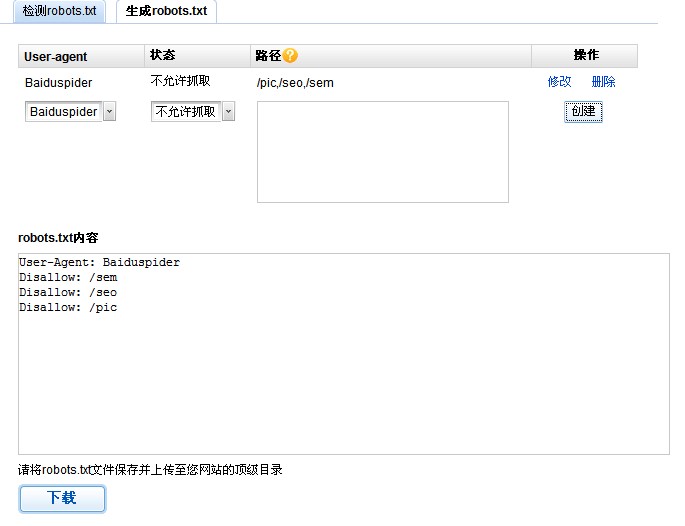Select the 生成robots.txt tab
Viewport: 685px width, 526px height.
click(166, 11)
